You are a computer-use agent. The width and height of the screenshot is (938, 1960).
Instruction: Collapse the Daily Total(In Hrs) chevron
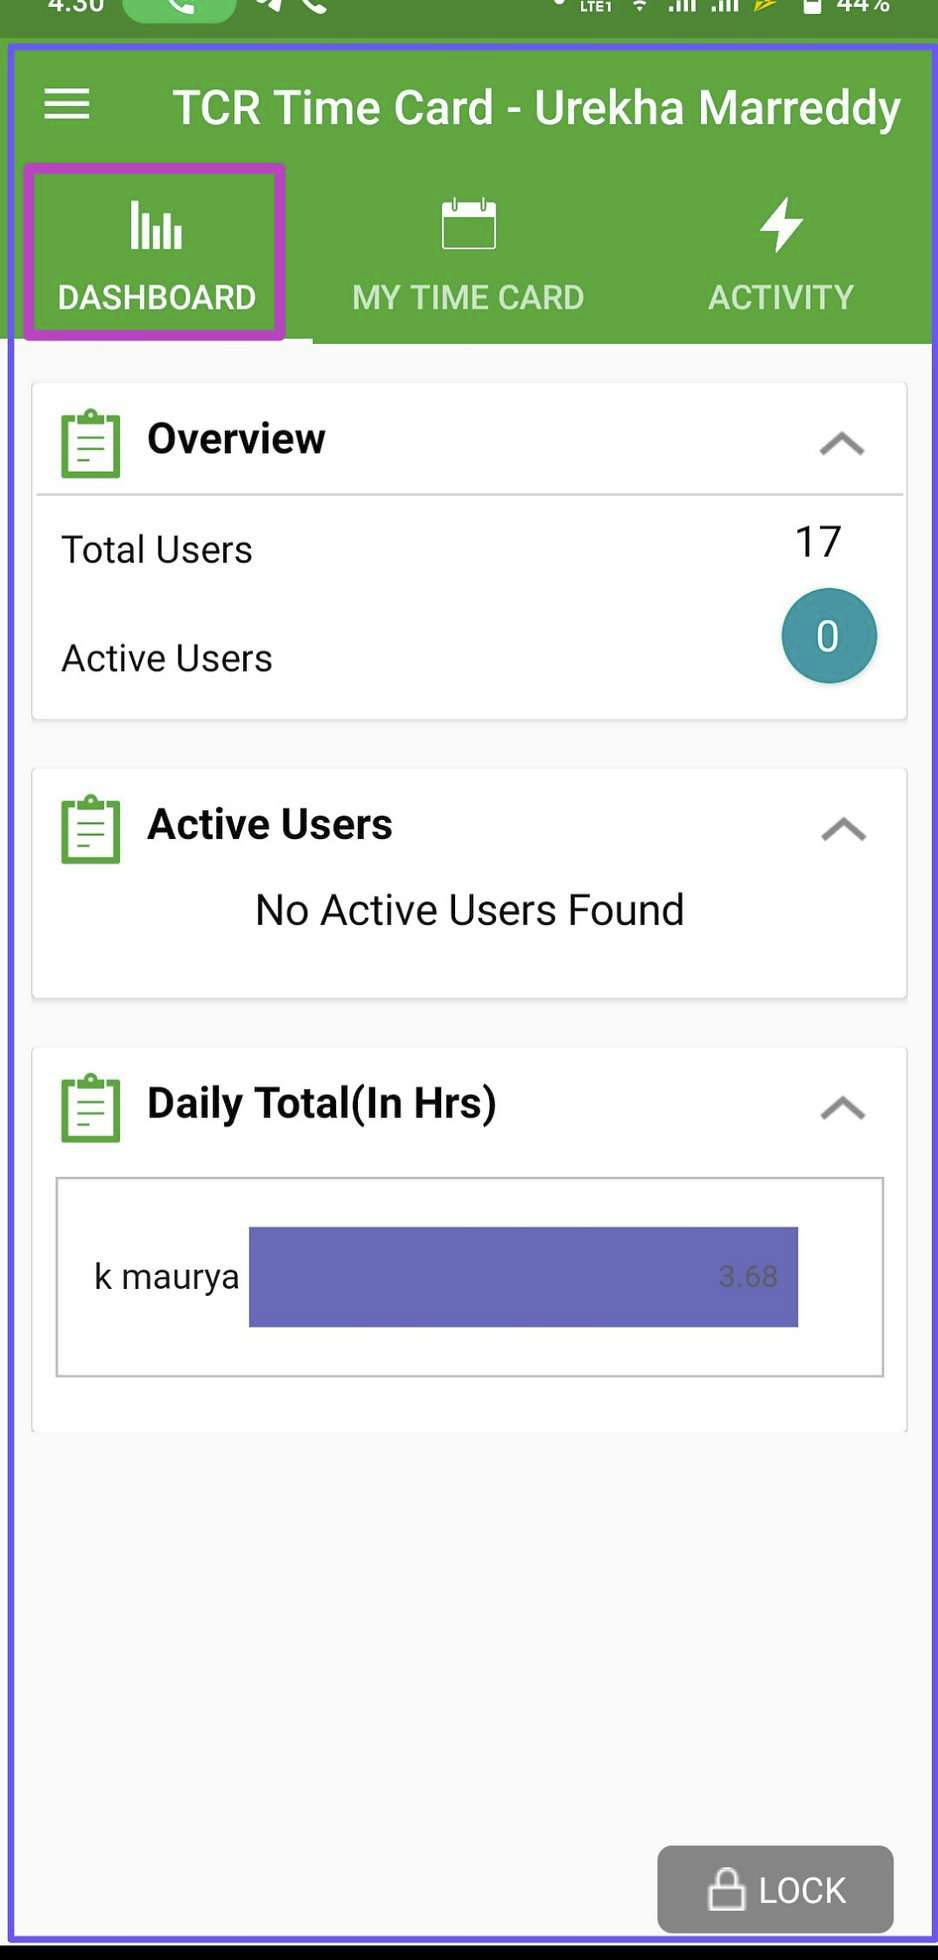pos(843,1108)
